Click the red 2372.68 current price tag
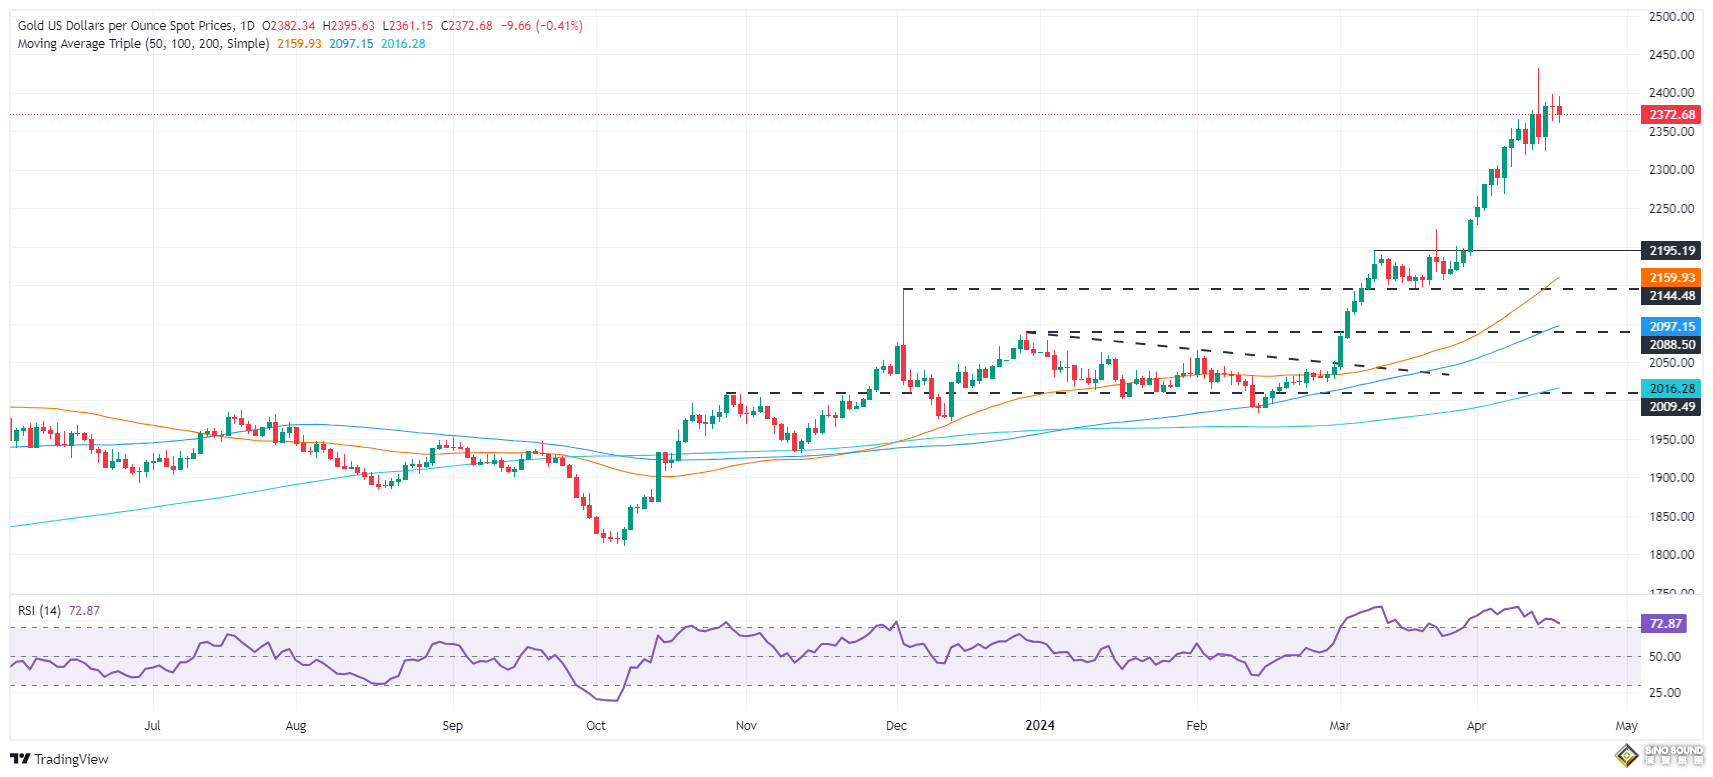The height and width of the screenshot is (777, 1713). click(1671, 115)
